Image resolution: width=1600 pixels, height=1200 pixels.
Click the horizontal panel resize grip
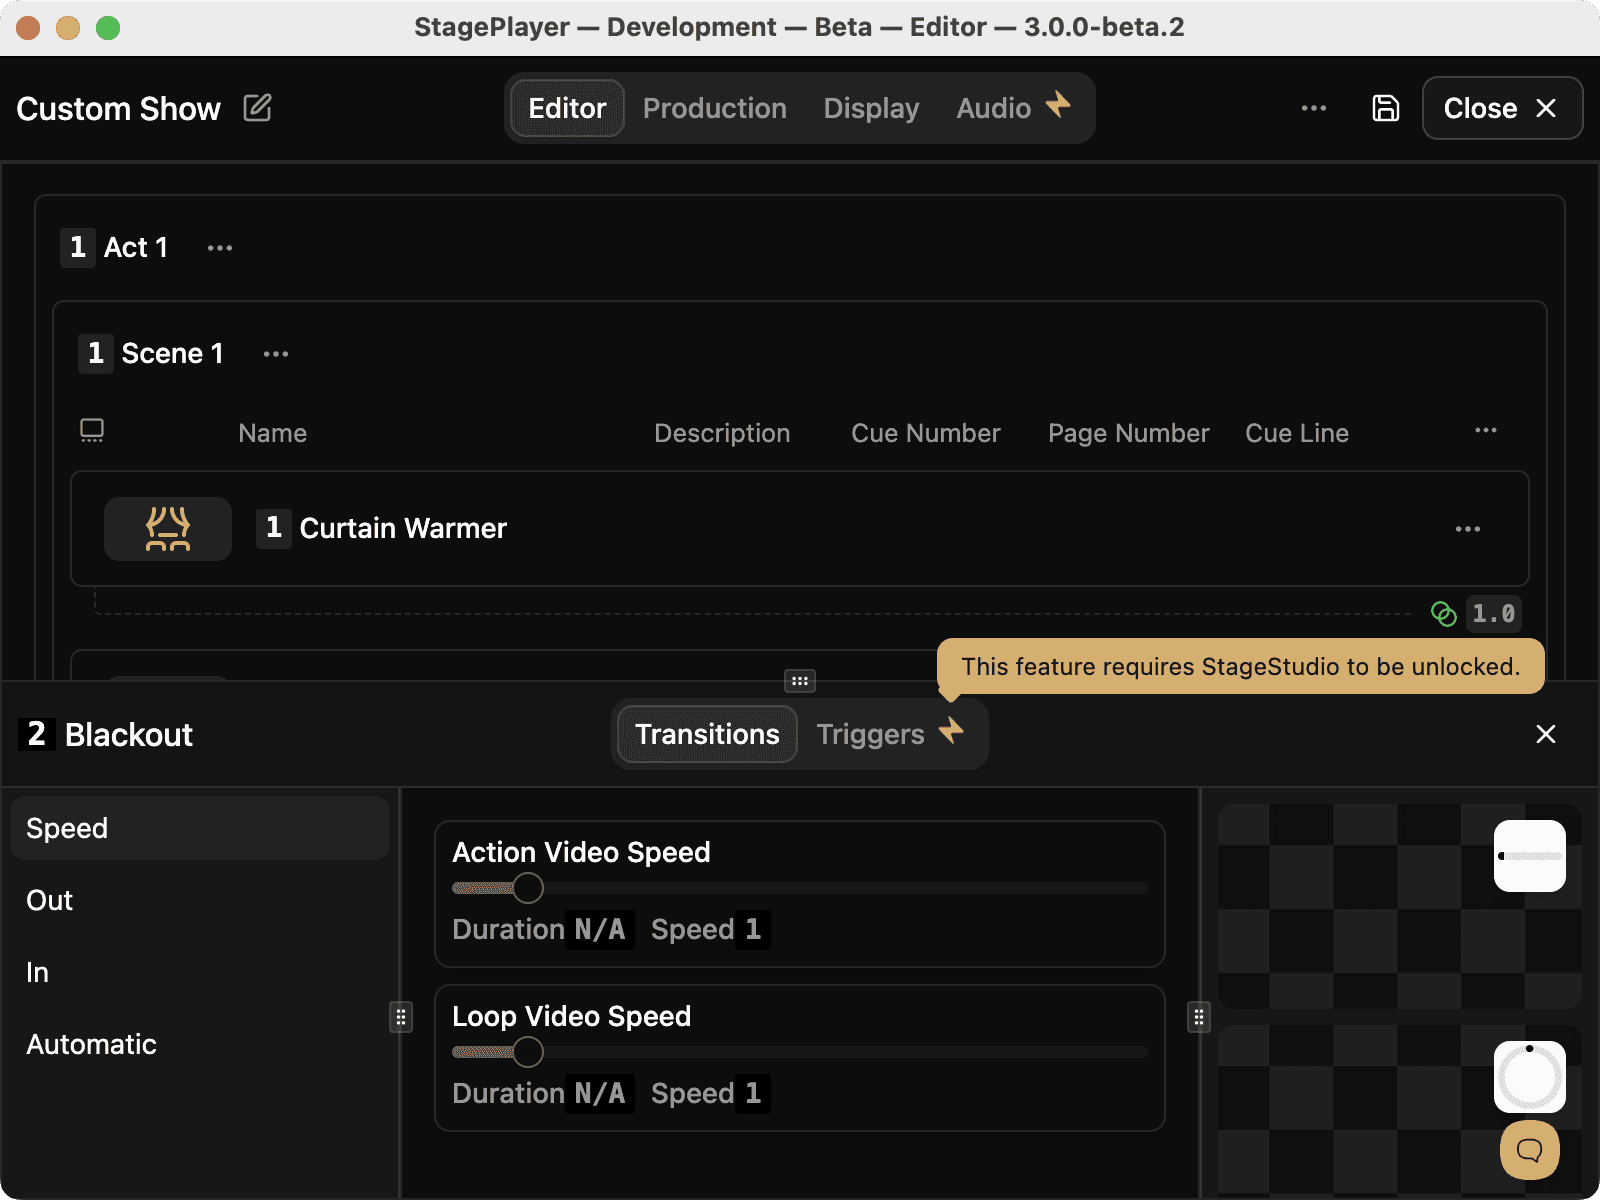coord(800,681)
